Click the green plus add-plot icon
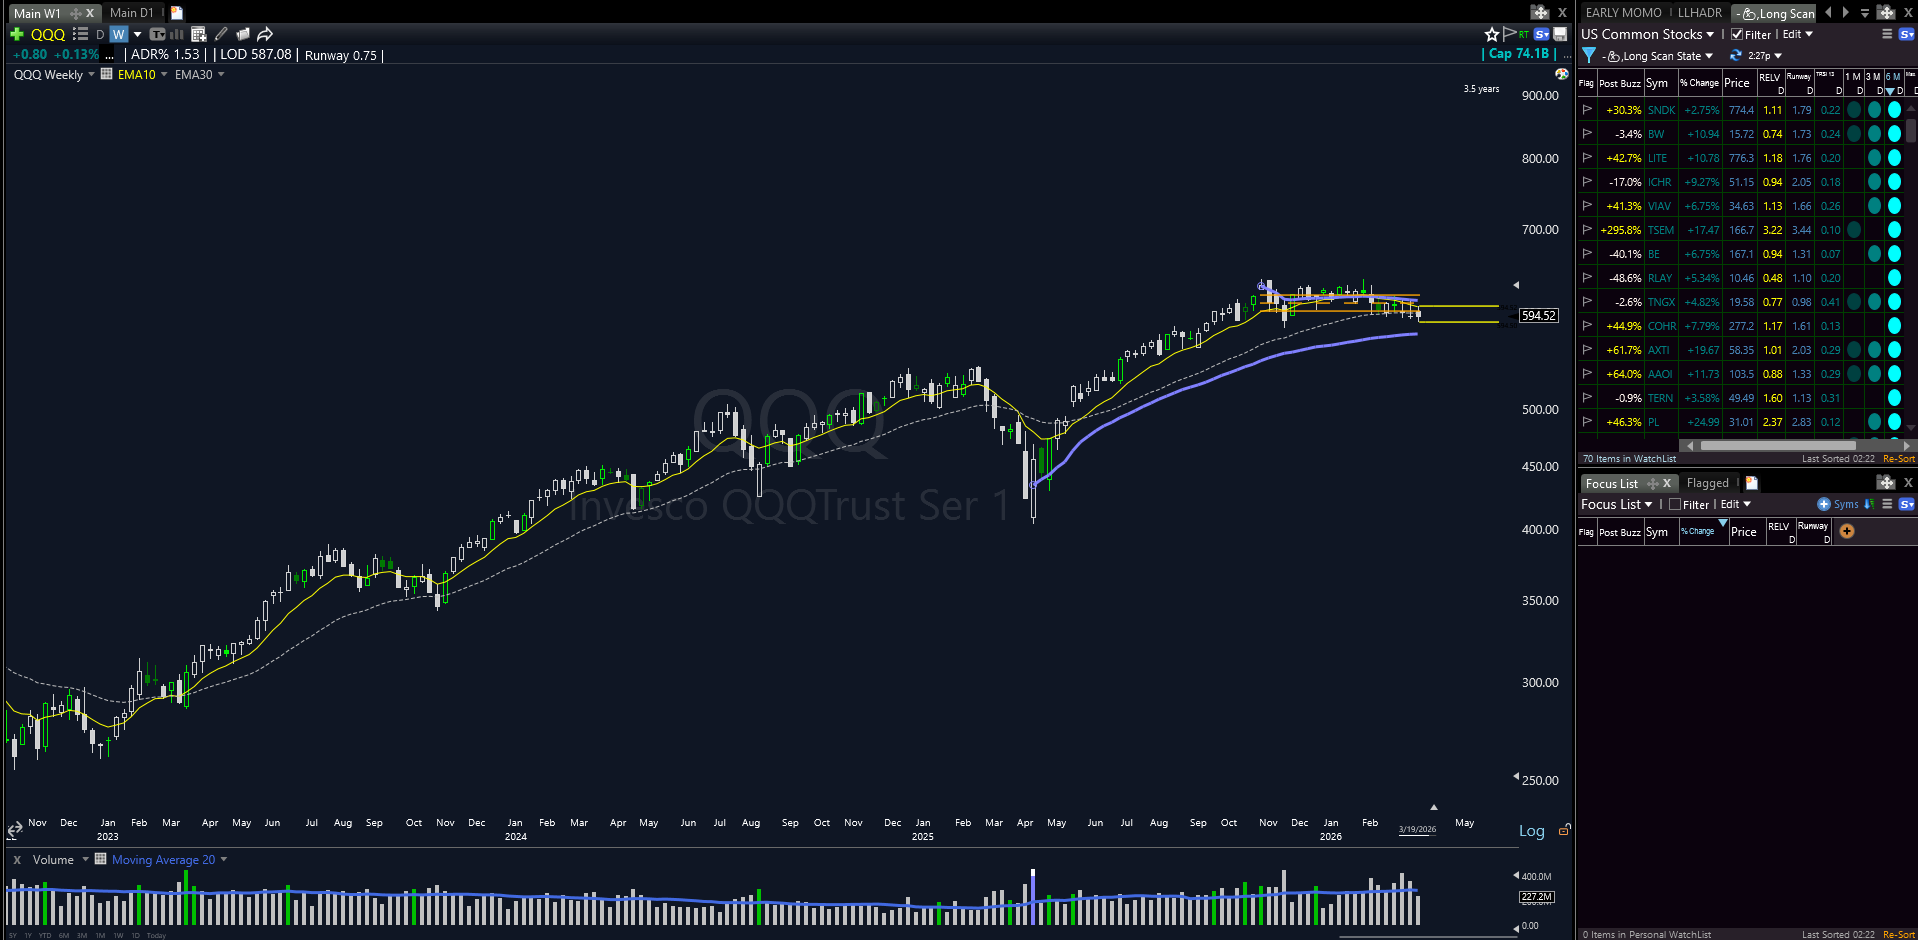Screen dimensions: 1918x940 click(x=16, y=34)
